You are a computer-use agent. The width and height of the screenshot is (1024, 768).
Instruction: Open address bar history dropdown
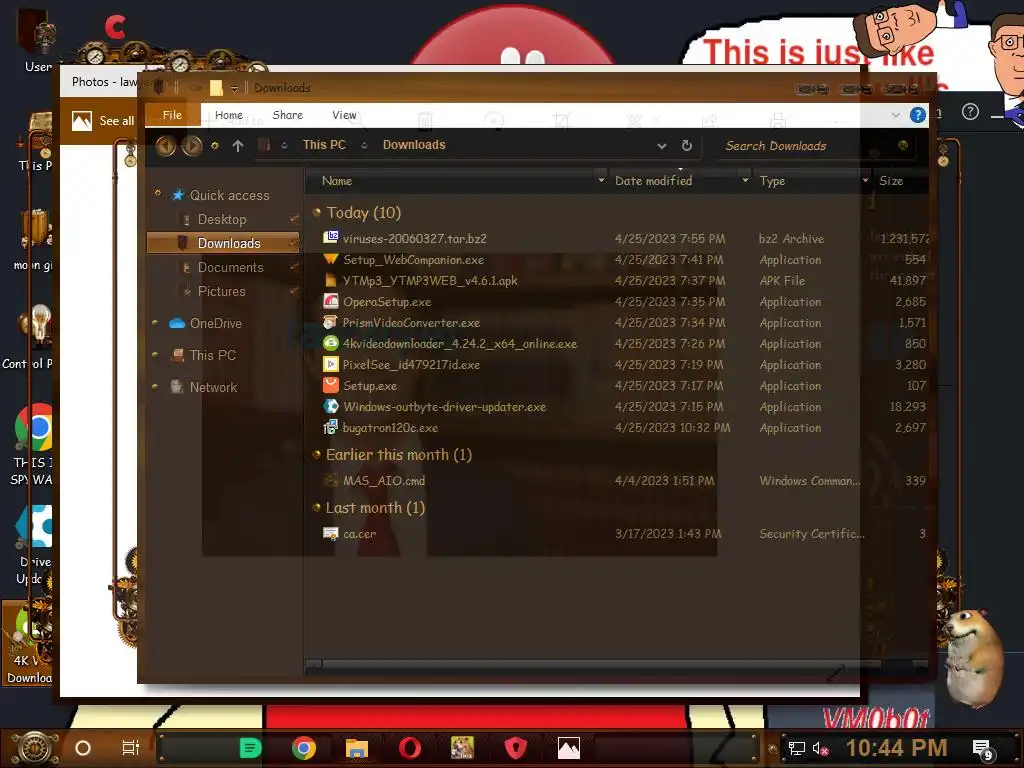[x=662, y=146]
